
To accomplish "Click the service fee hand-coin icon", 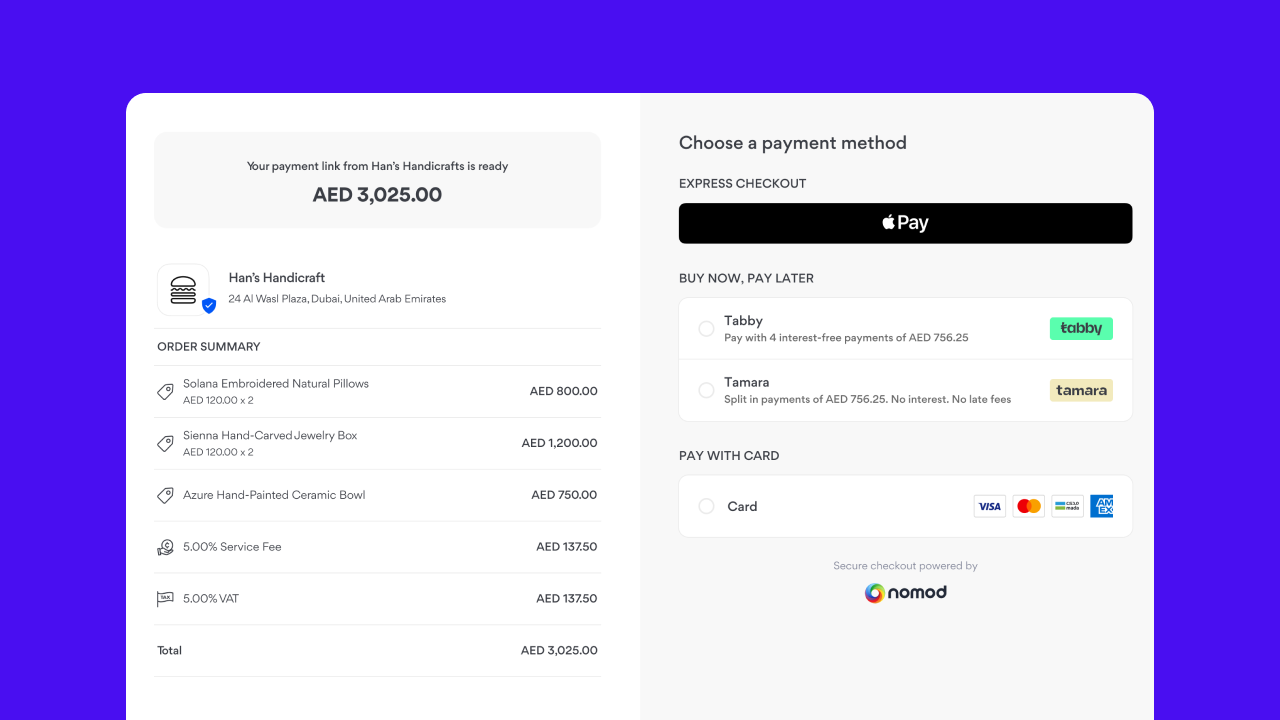I will click(x=166, y=547).
